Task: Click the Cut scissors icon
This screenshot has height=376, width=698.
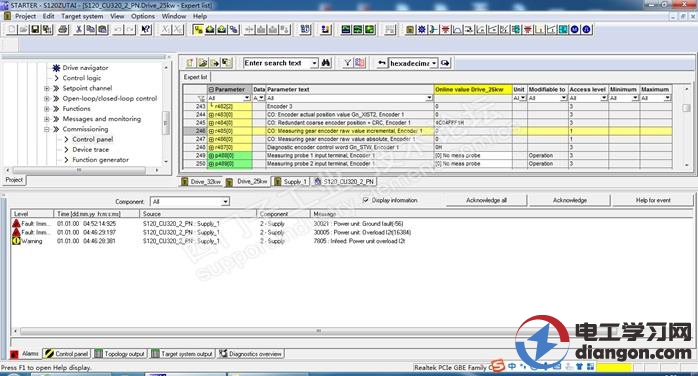Action: point(79,29)
